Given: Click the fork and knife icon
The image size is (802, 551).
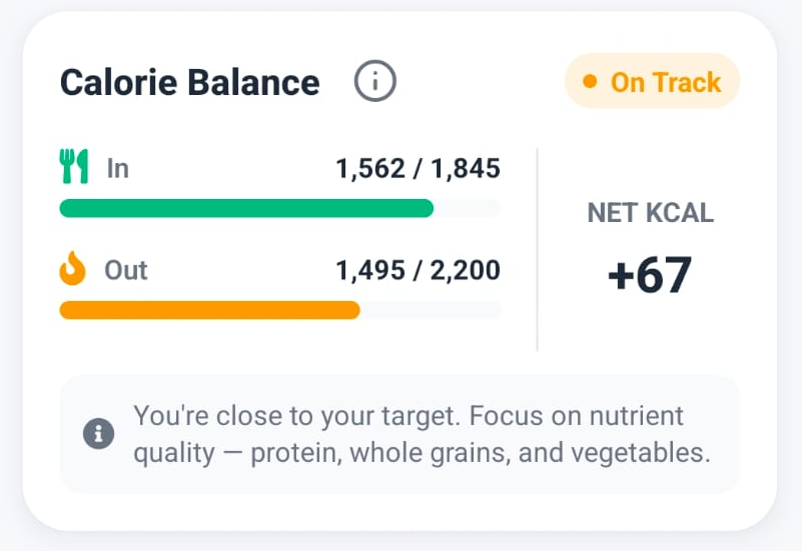Looking at the screenshot, I should 74,167.
